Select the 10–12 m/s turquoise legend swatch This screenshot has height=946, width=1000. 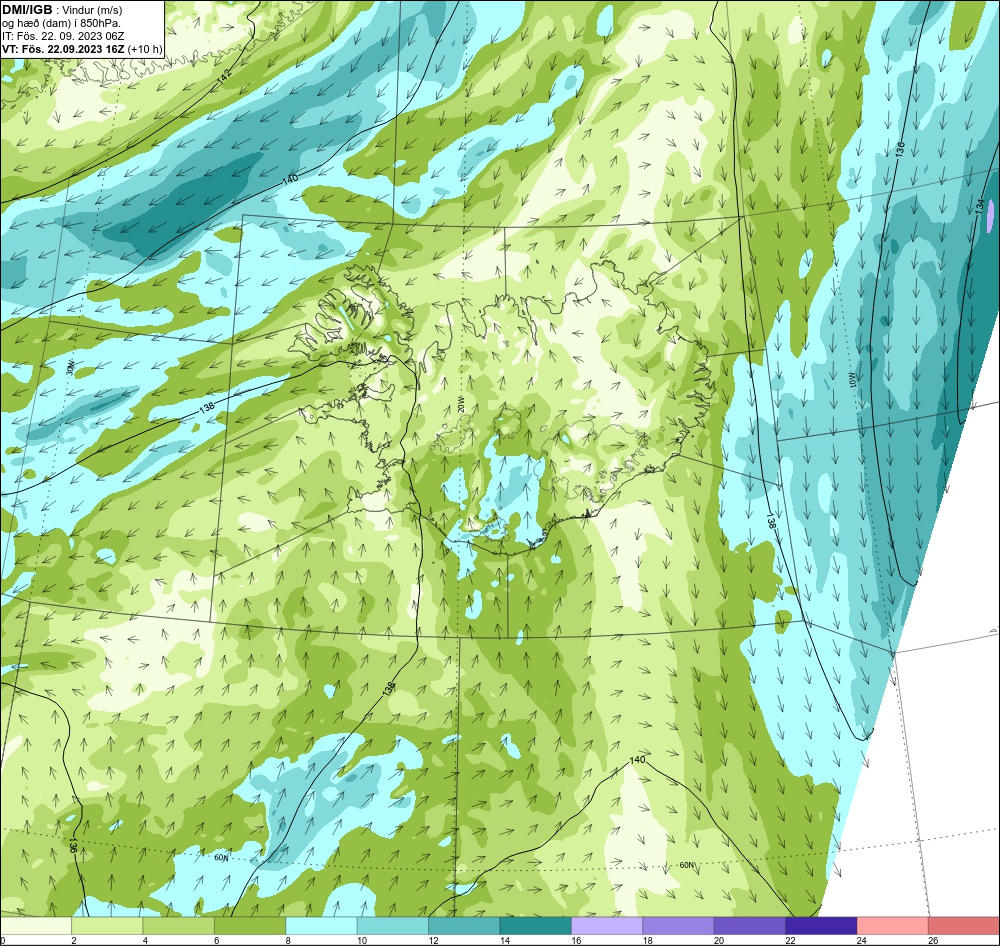[393, 926]
